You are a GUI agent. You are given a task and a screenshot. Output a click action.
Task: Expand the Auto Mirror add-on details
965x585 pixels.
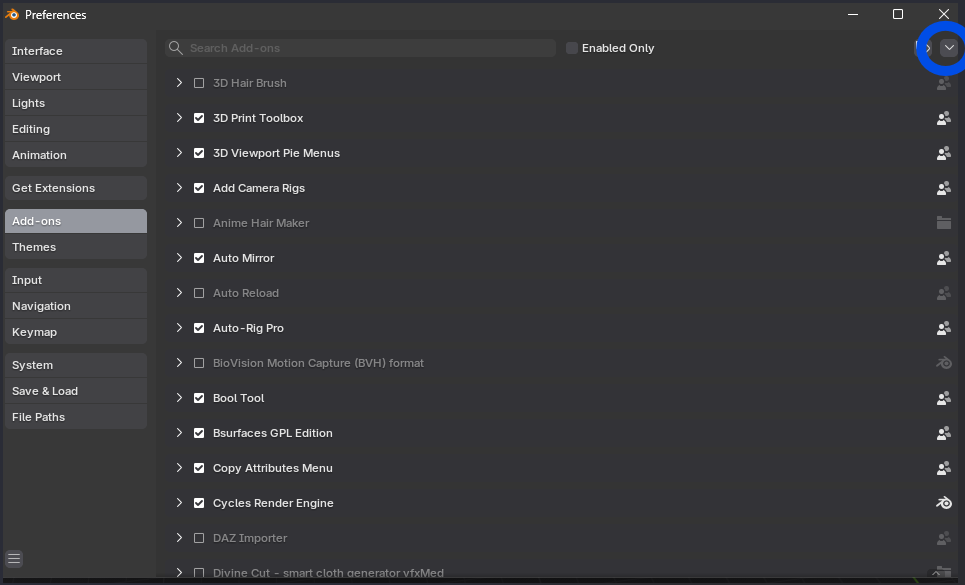[x=179, y=258]
